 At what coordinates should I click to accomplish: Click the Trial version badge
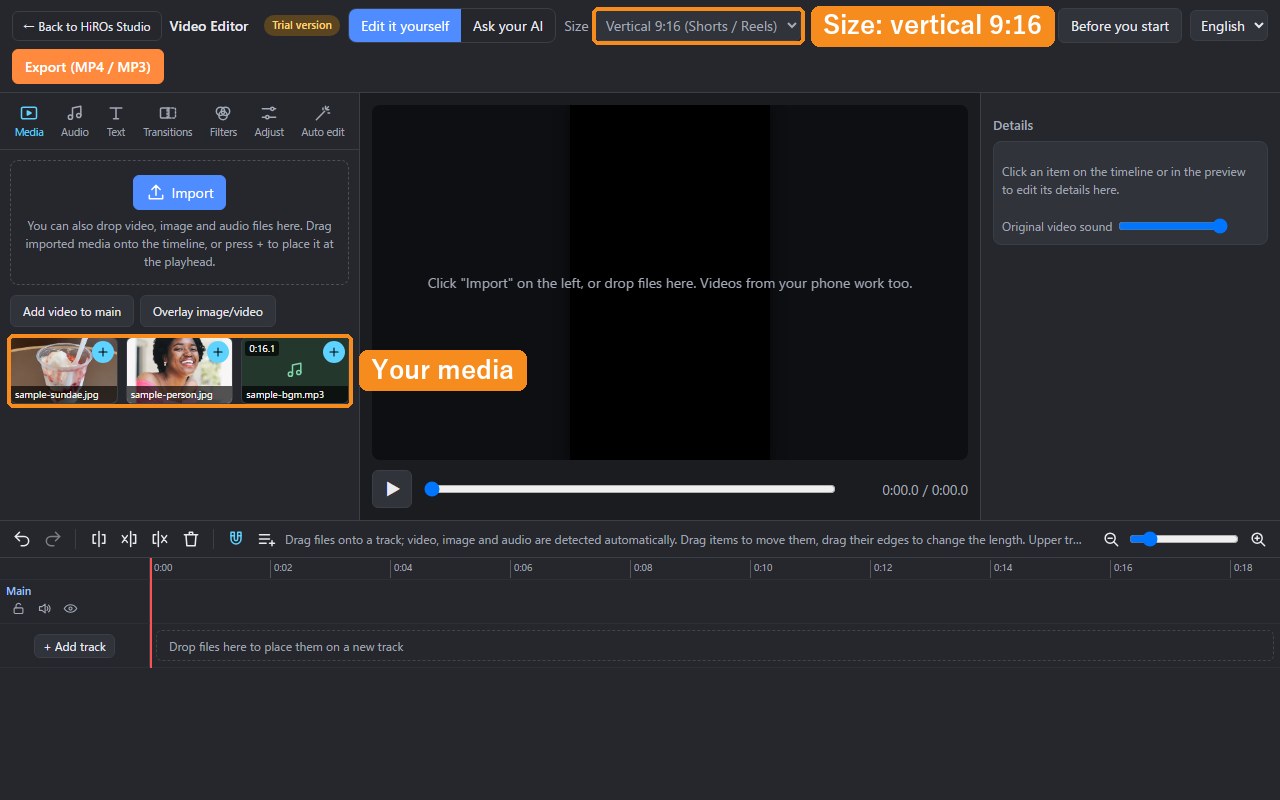tap(302, 25)
